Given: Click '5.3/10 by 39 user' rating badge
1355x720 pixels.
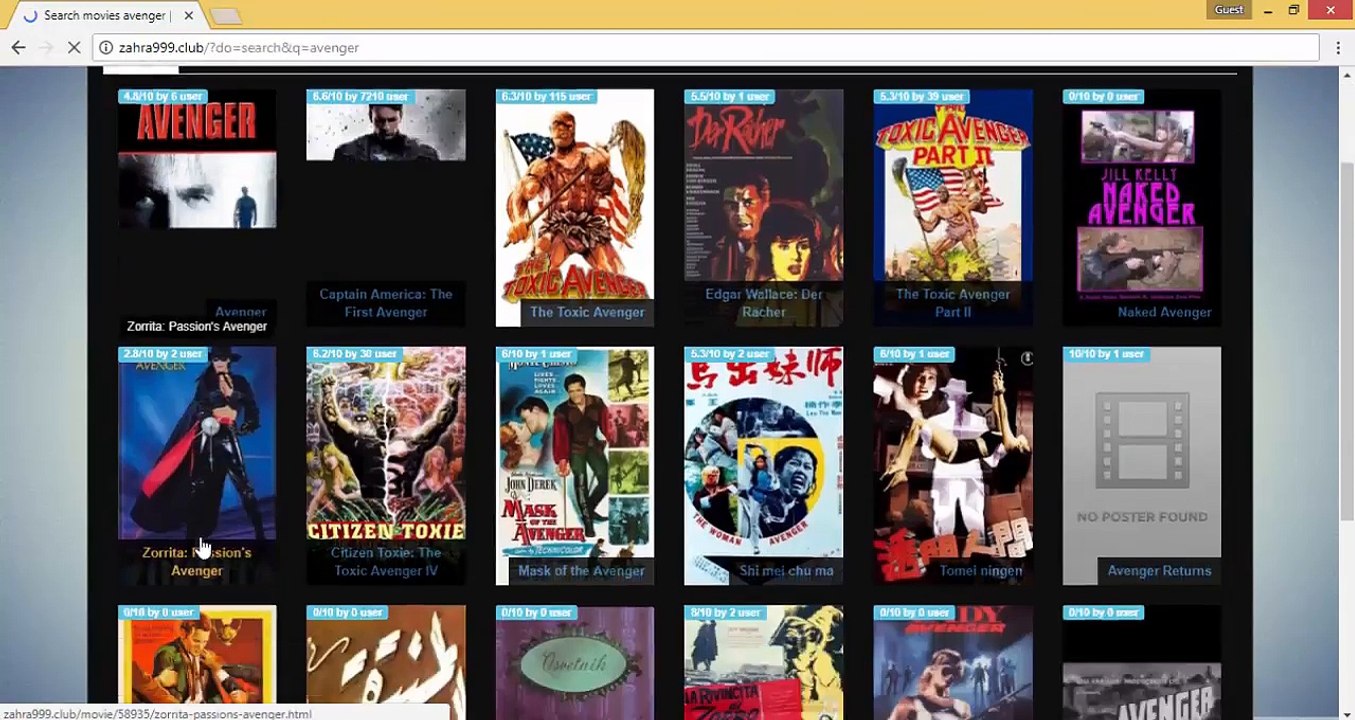Looking at the screenshot, I should 921,96.
